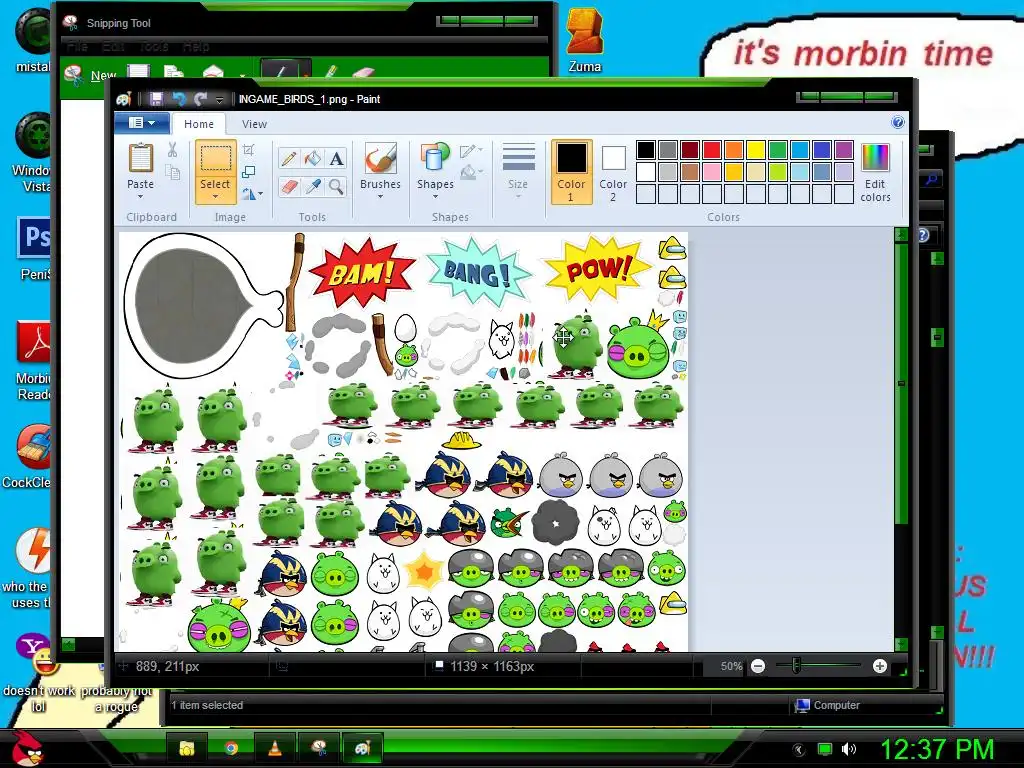This screenshot has height=768, width=1024.
Task: Pick the orange color swatch
Action: pyautogui.click(x=734, y=150)
